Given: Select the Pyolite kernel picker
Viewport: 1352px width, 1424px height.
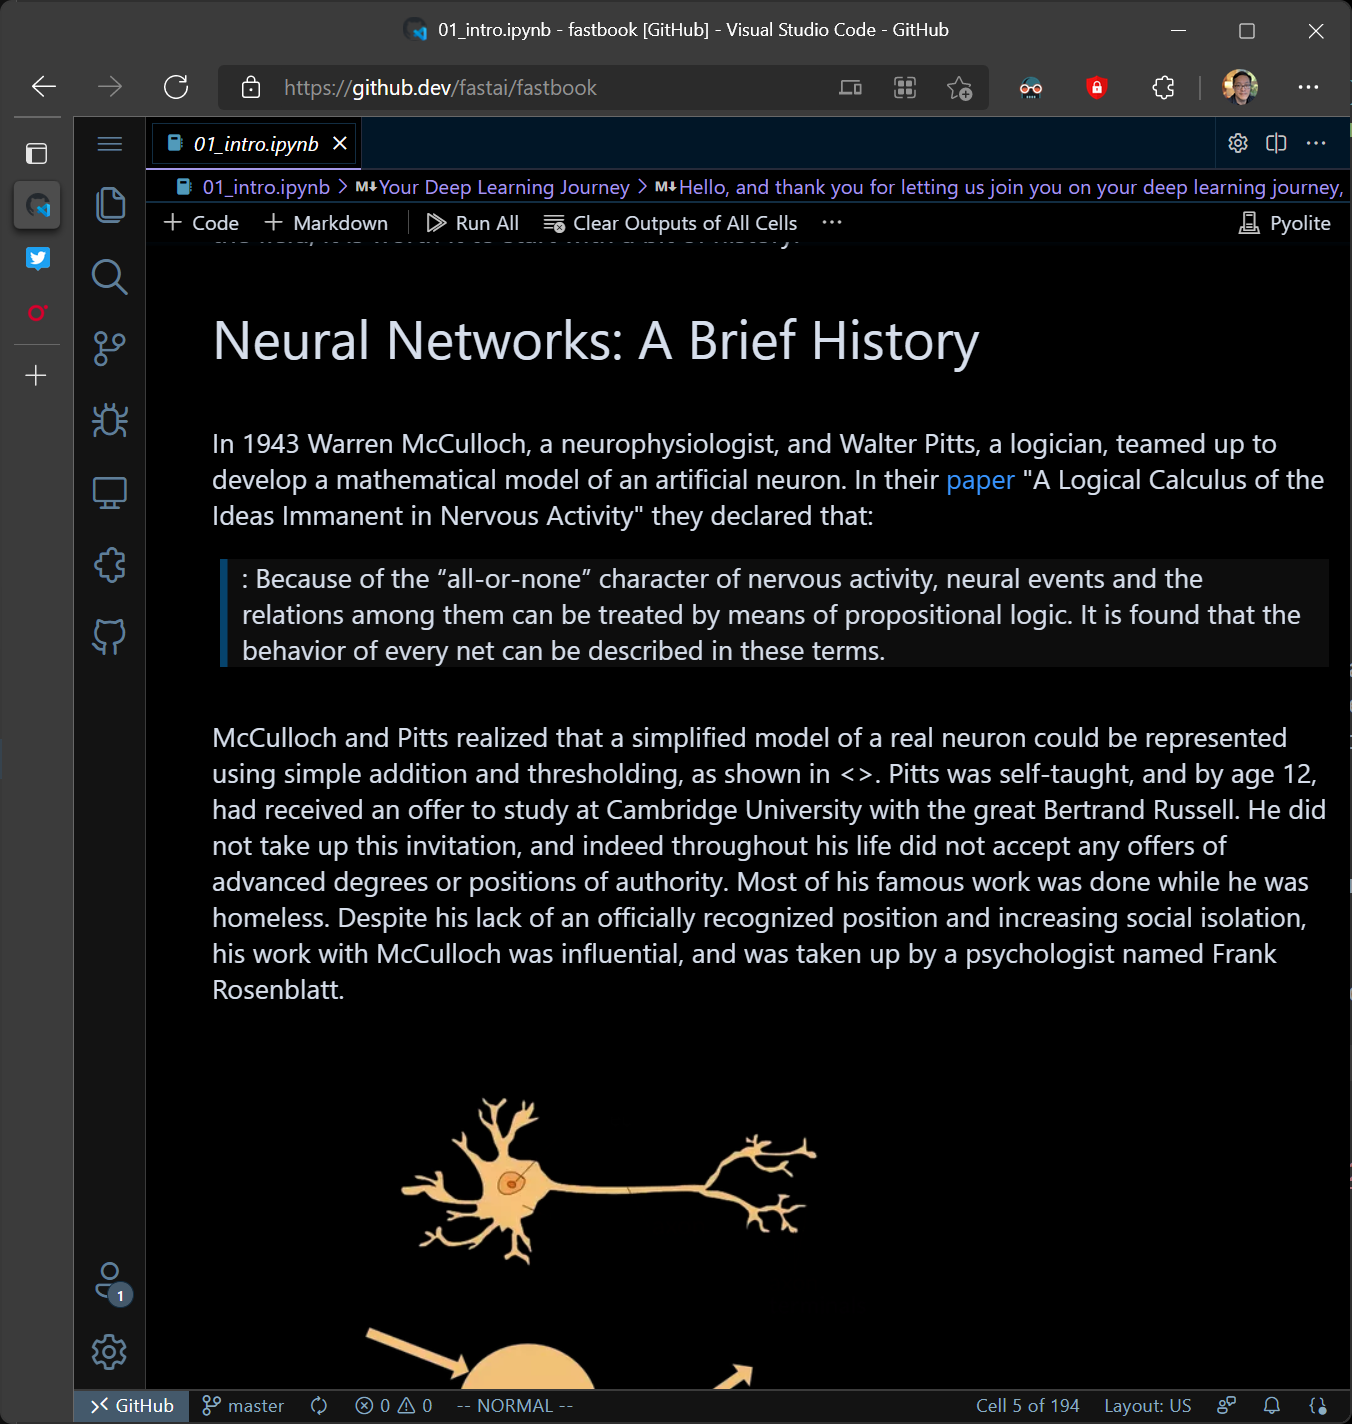Looking at the screenshot, I should 1285,223.
